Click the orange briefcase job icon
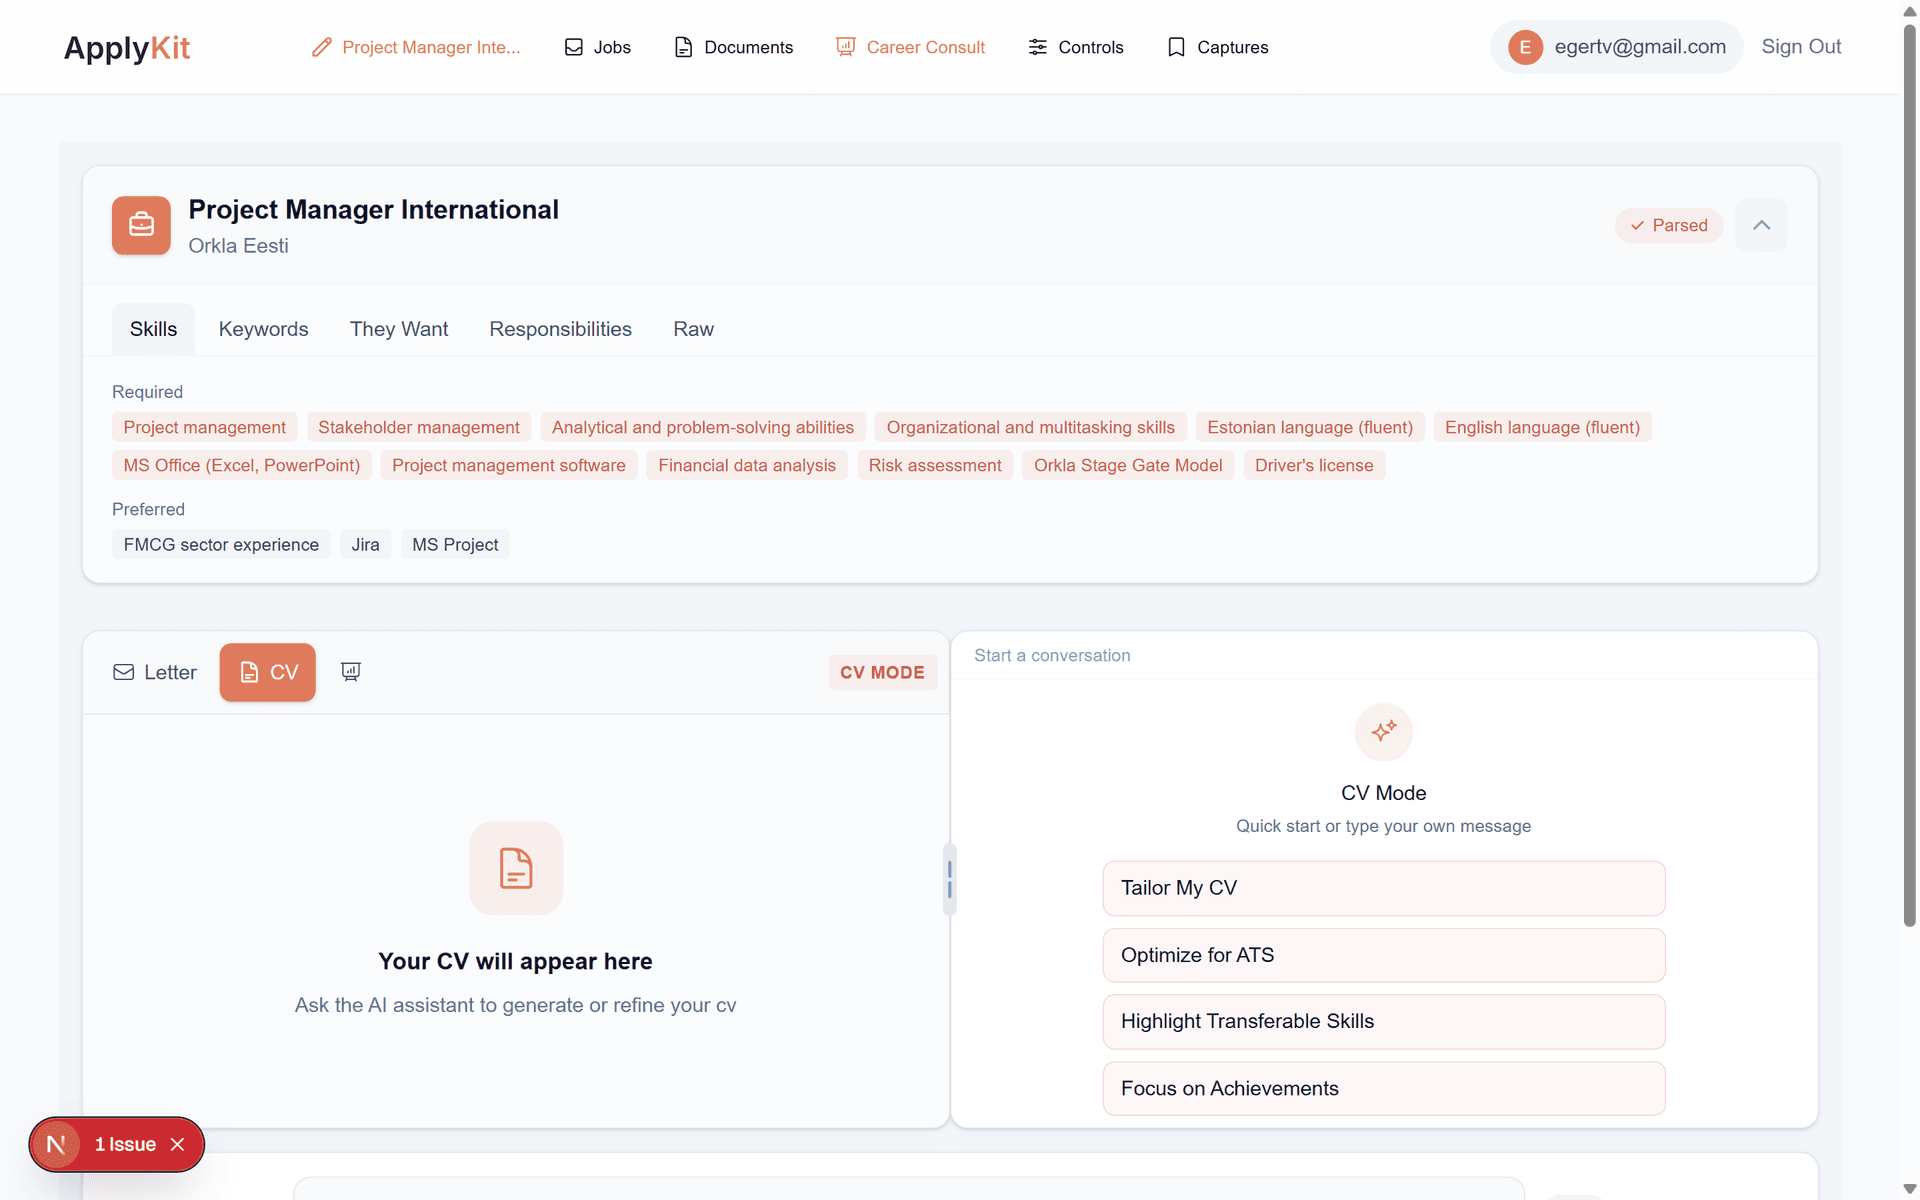This screenshot has width=1920, height=1200. [x=141, y=225]
